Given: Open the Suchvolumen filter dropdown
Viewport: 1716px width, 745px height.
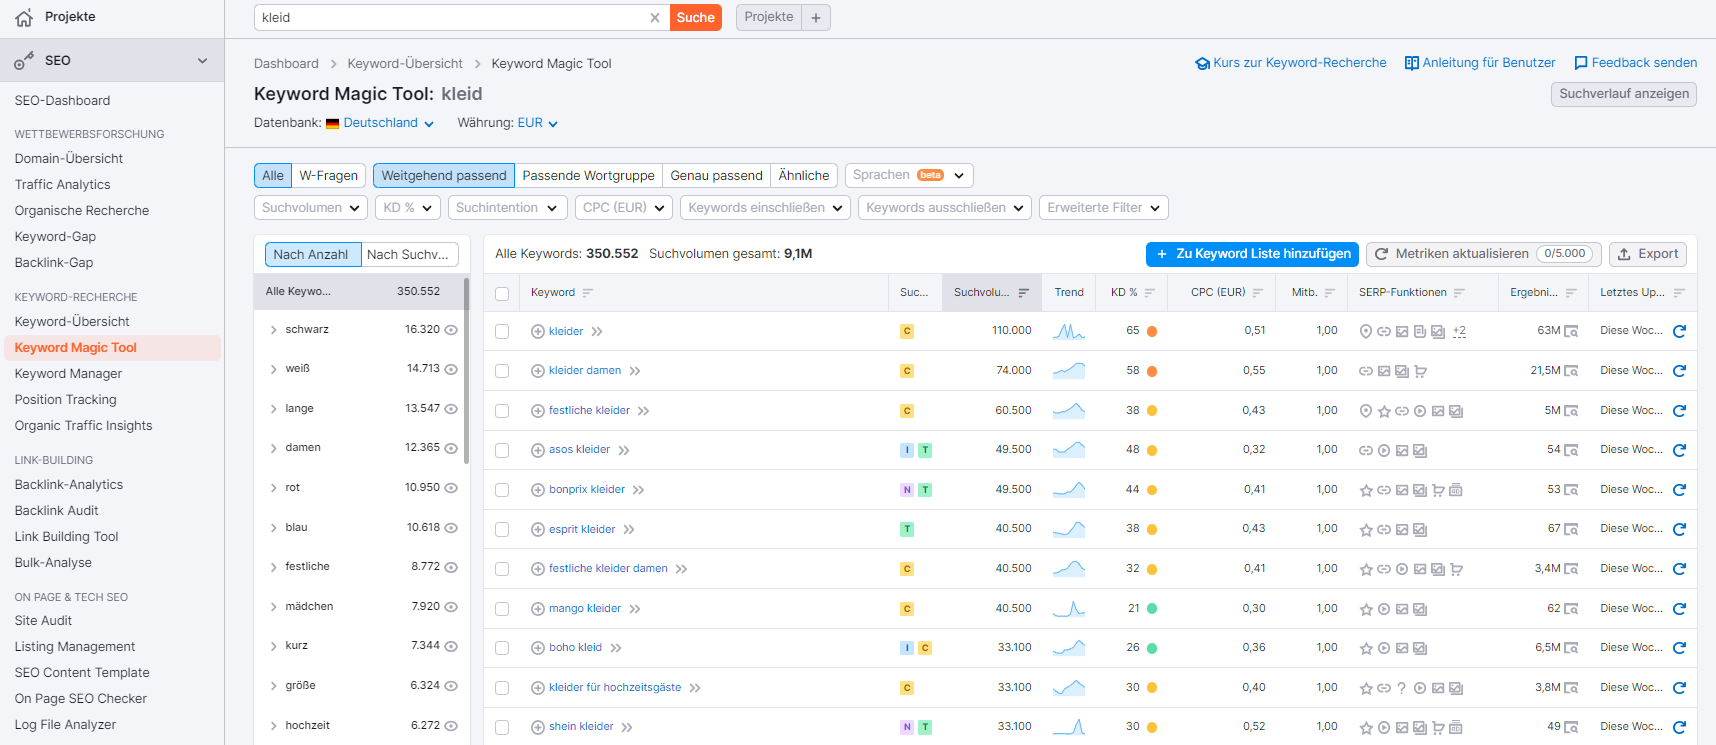Looking at the screenshot, I should [x=310, y=208].
